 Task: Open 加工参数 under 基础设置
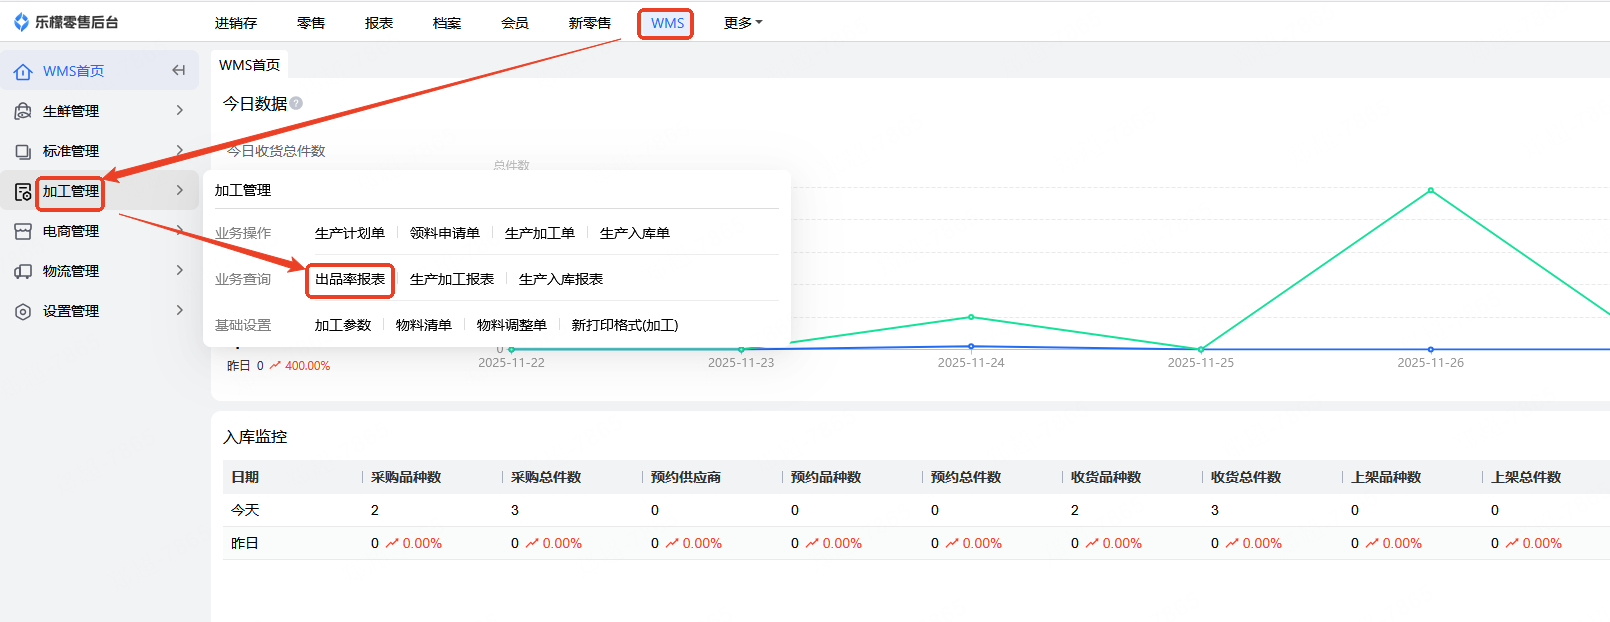coord(343,325)
